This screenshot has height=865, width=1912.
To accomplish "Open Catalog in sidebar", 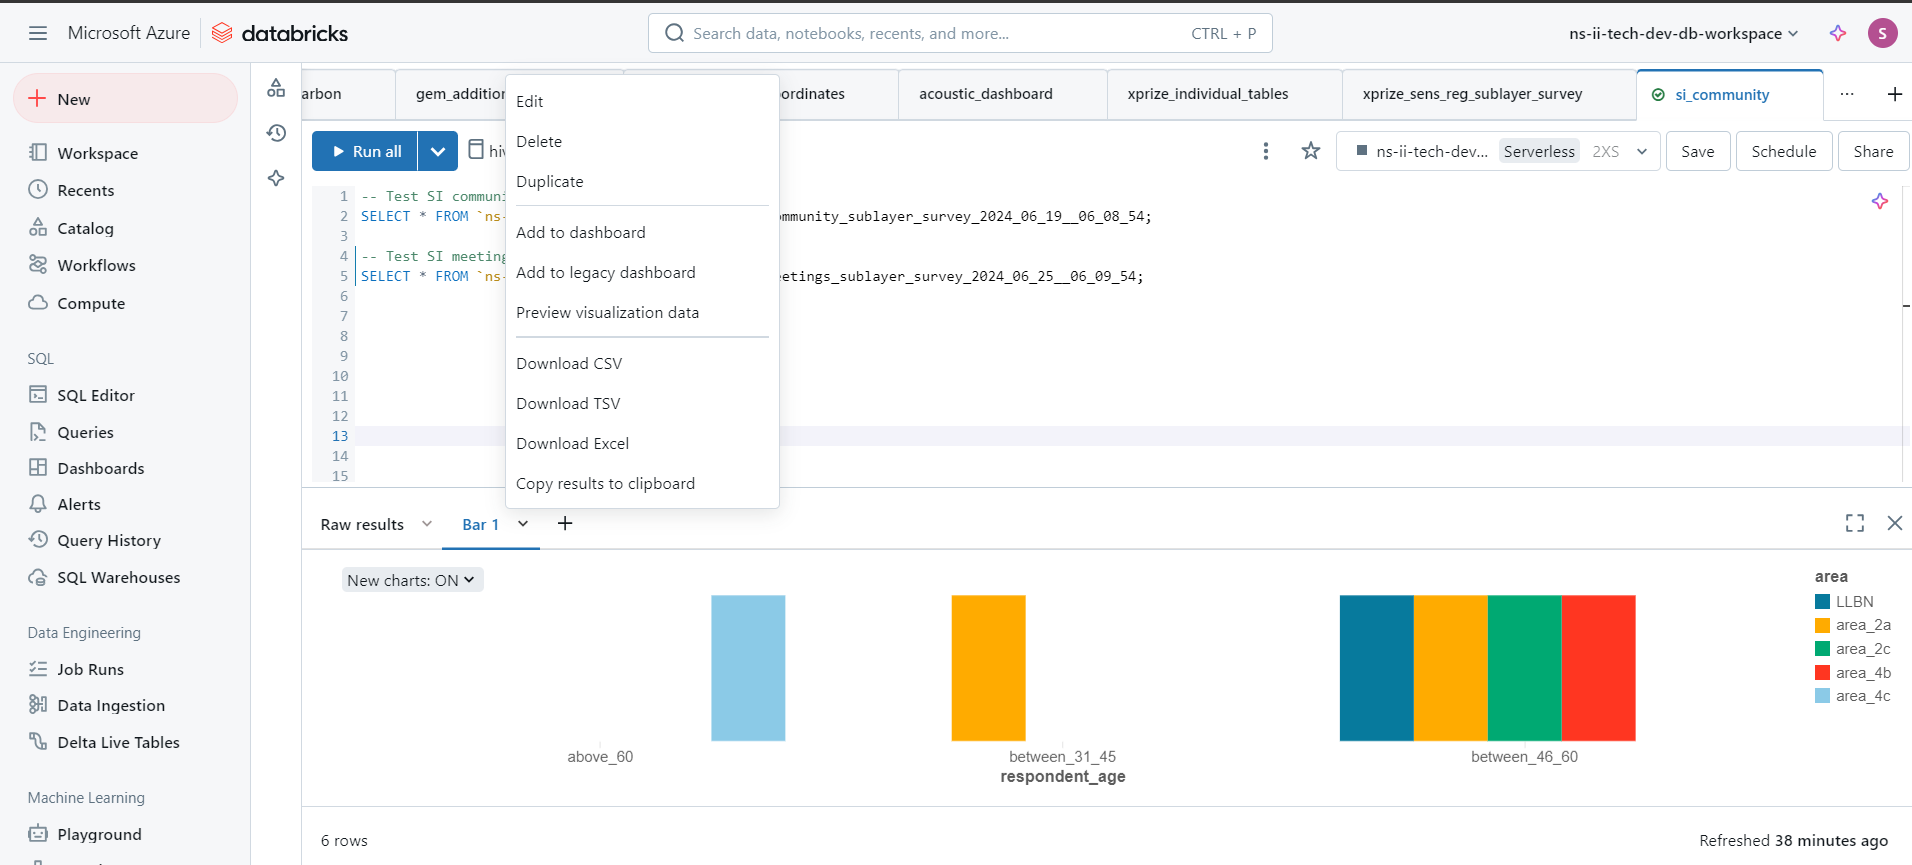I will pyautogui.click(x=86, y=228).
